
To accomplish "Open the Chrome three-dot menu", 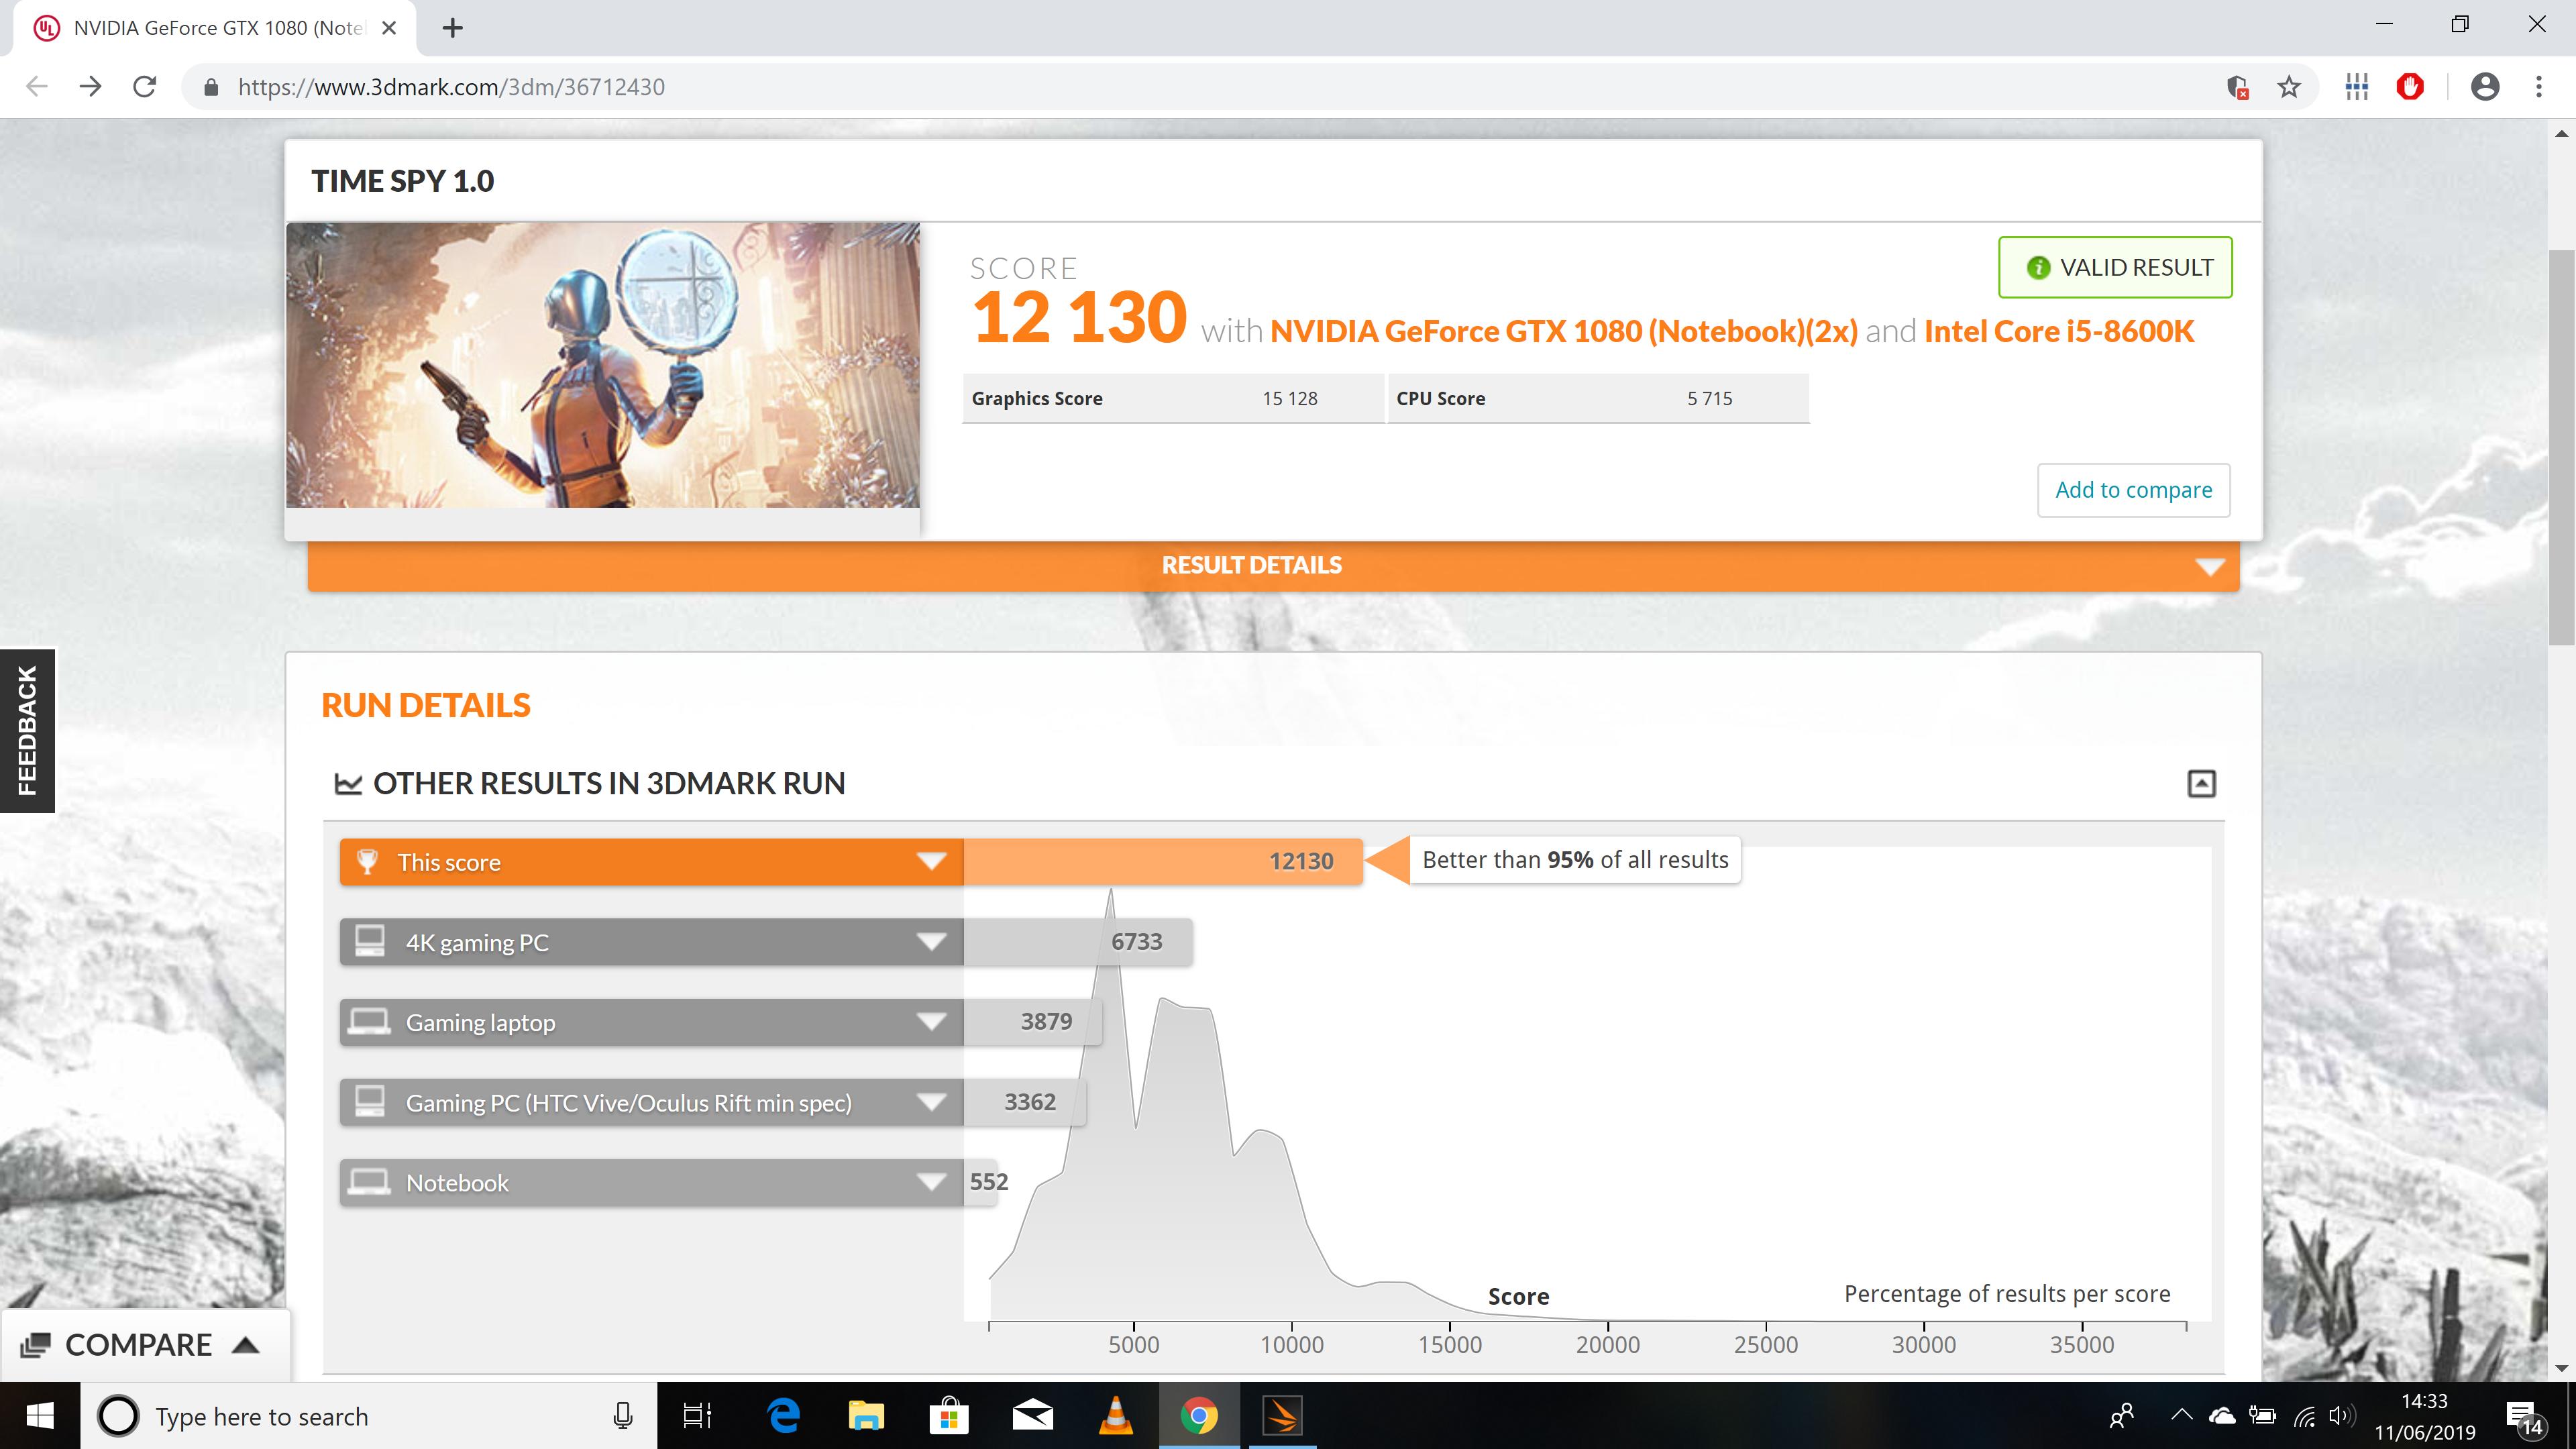I will pos(2539,87).
